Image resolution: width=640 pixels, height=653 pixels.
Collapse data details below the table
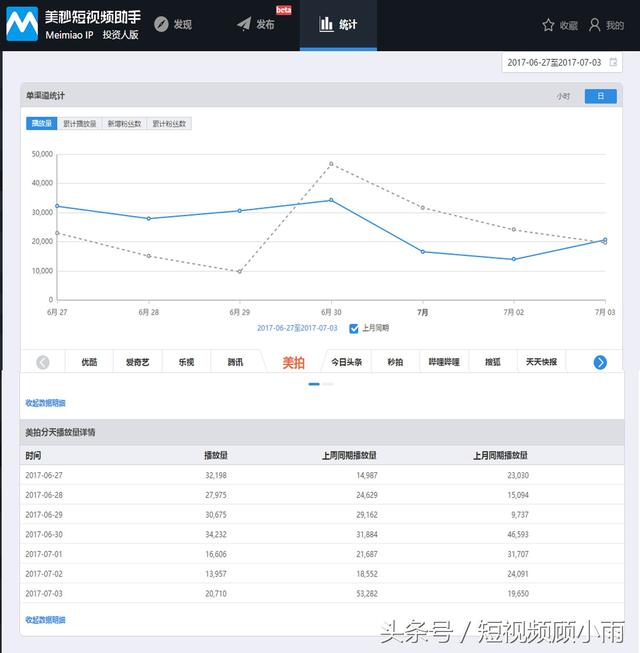(45, 620)
